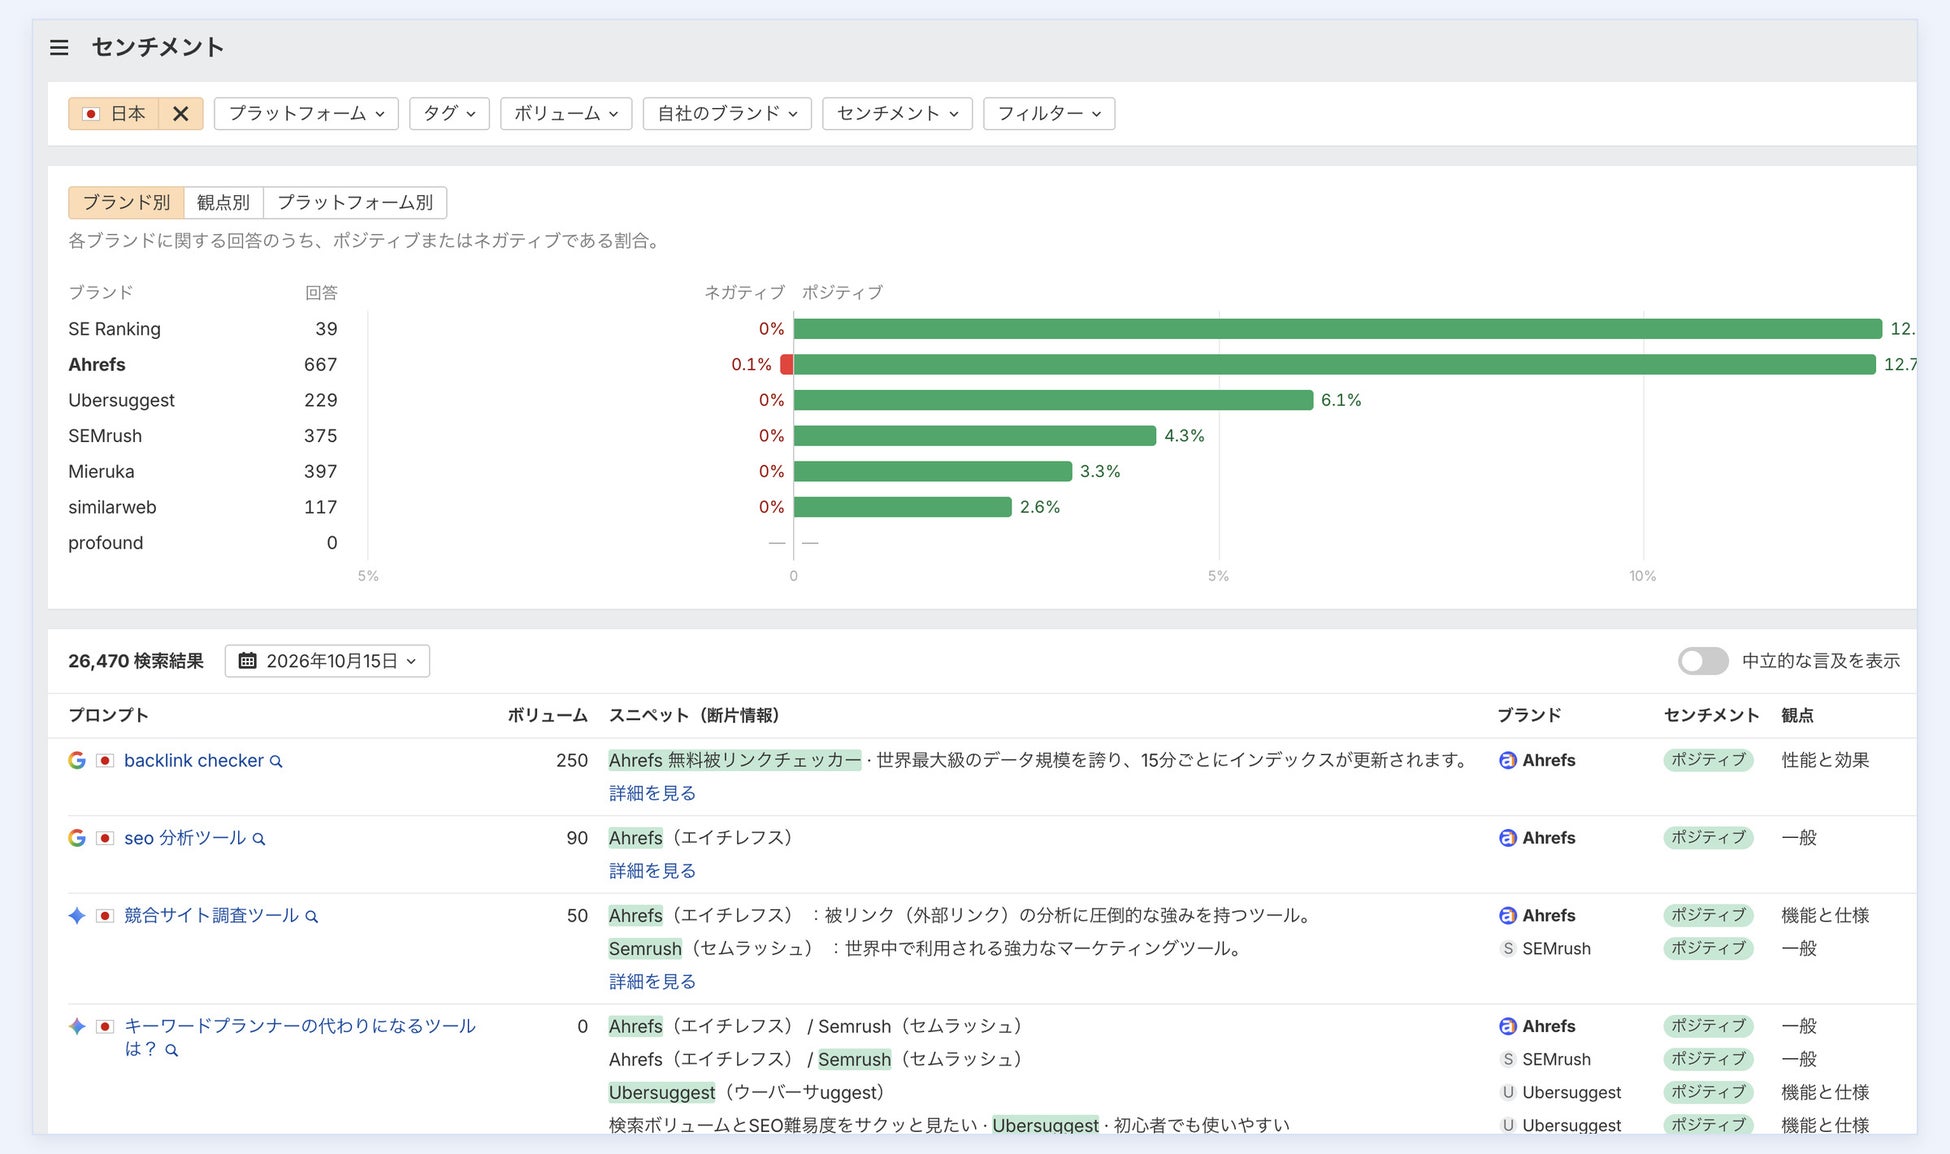This screenshot has height=1154, width=1950.
Task: Click the similarweb brand label
Action: coord(112,508)
